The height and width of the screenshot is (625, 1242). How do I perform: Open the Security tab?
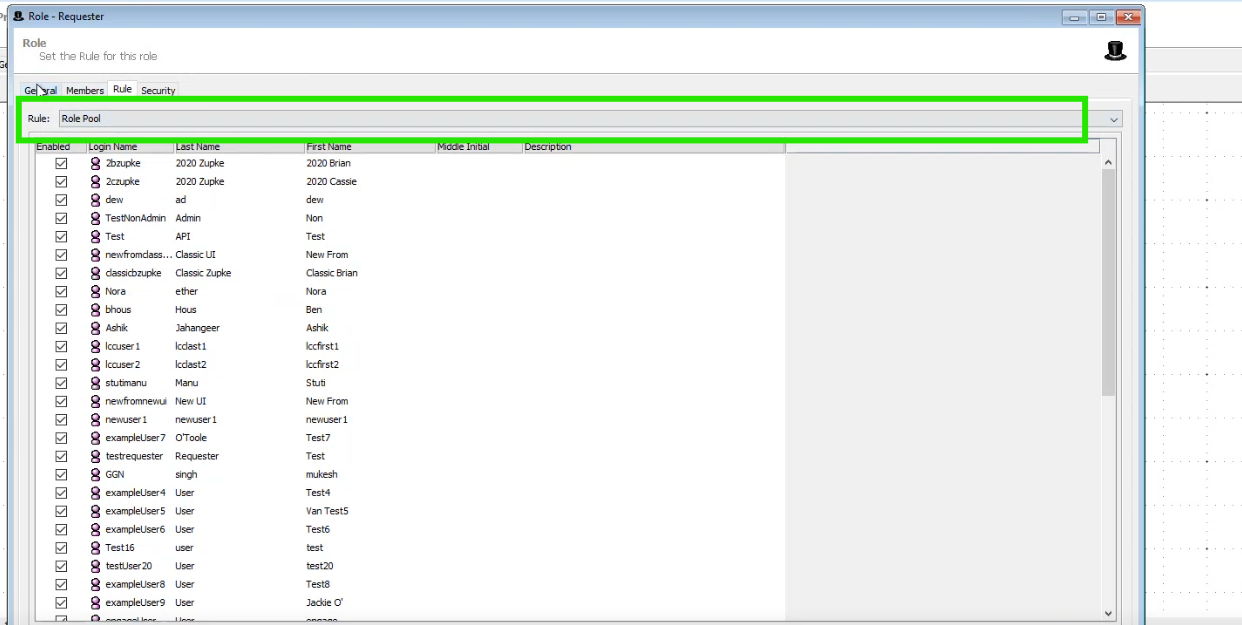pos(158,90)
